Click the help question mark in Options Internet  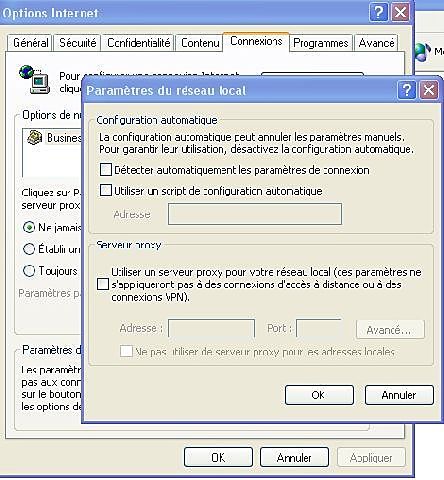click(379, 13)
